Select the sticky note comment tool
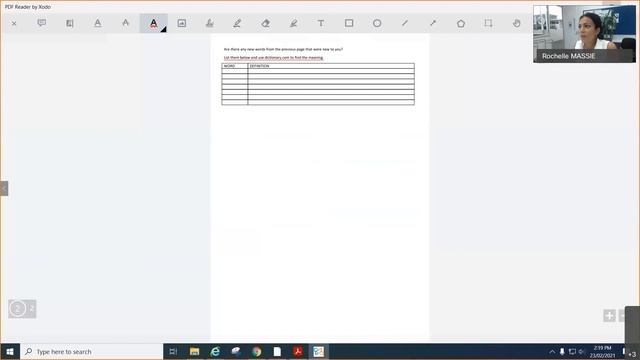 [x=42, y=23]
